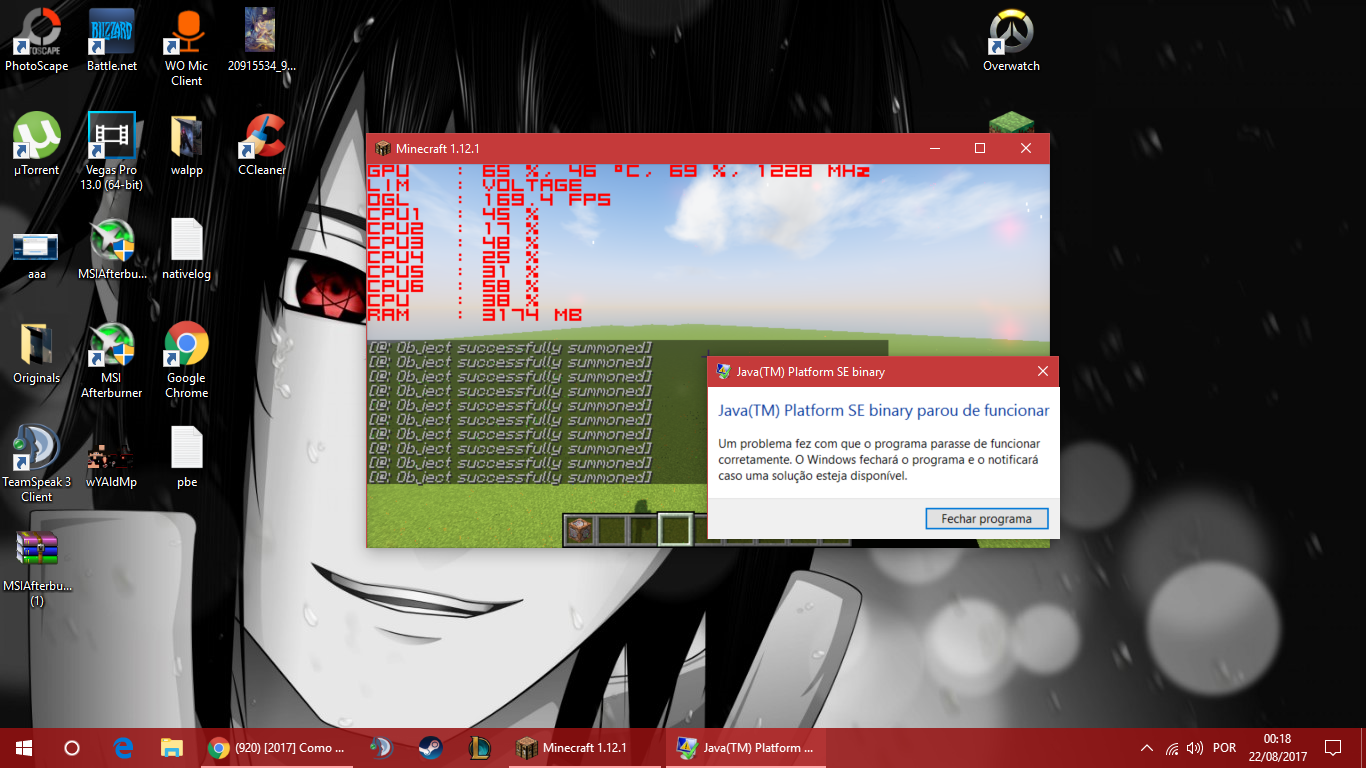Show hidden system tray icons
The width and height of the screenshot is (1366, 768).
(1146, 748)
